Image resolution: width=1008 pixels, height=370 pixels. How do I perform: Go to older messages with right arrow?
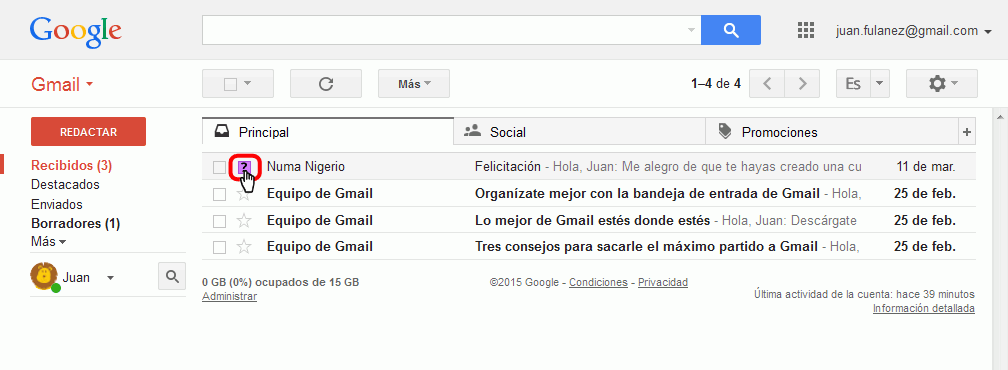pos(802,84)
